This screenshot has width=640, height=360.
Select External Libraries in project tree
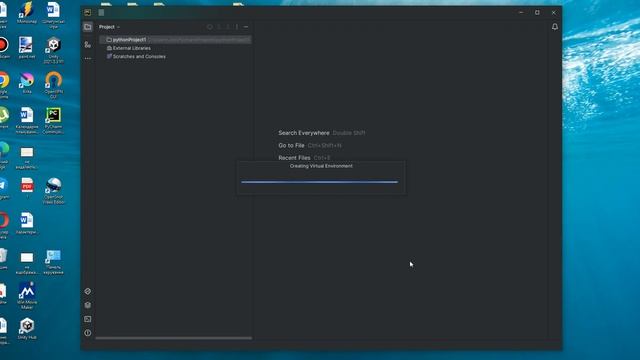tap(129, 48)
